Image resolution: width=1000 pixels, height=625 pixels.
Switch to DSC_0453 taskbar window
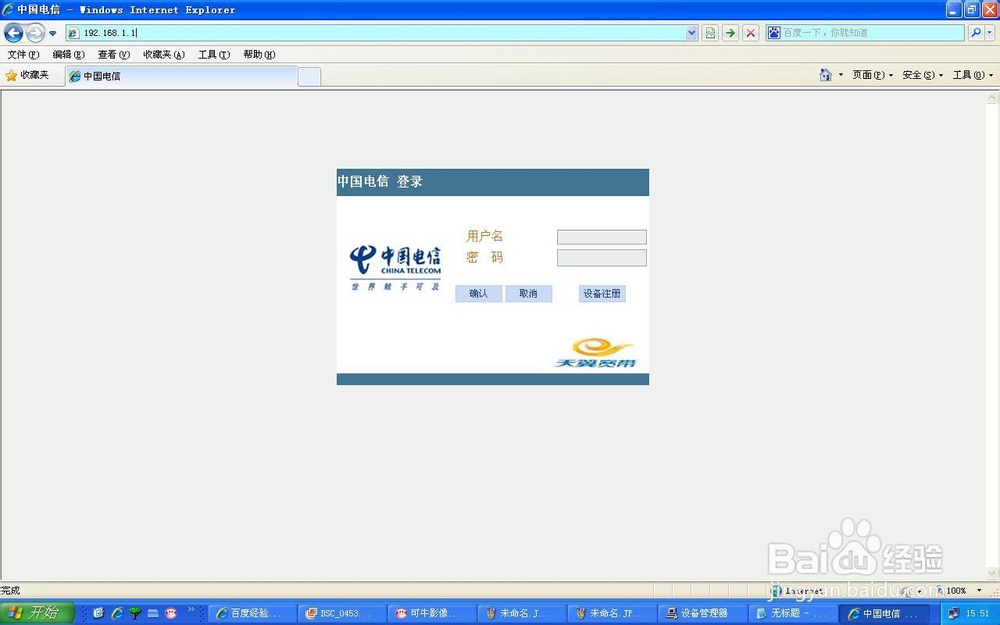342,614
